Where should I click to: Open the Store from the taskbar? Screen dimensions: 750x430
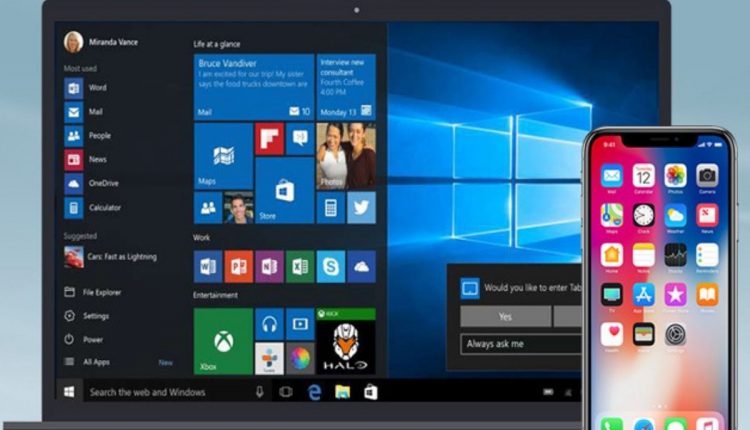pyautogui.click(x=371, y=392)
